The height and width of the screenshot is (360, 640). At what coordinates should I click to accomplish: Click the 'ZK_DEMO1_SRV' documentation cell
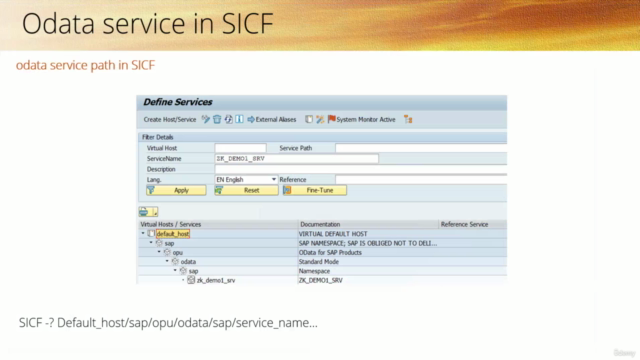(x=320, y=280)
